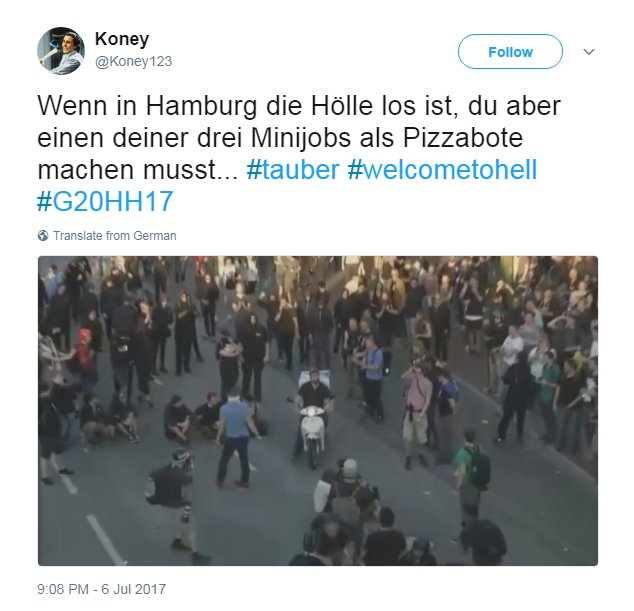This screenshot has height=611, width=634.
Task: Click the white road marking in video
Action: point(106,540)
